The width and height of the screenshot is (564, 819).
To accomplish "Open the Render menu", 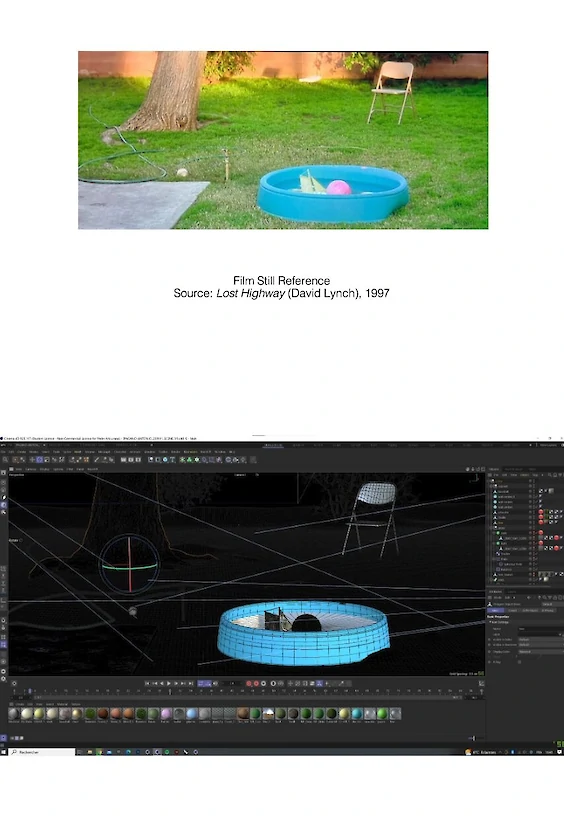I will pos(175,451).
